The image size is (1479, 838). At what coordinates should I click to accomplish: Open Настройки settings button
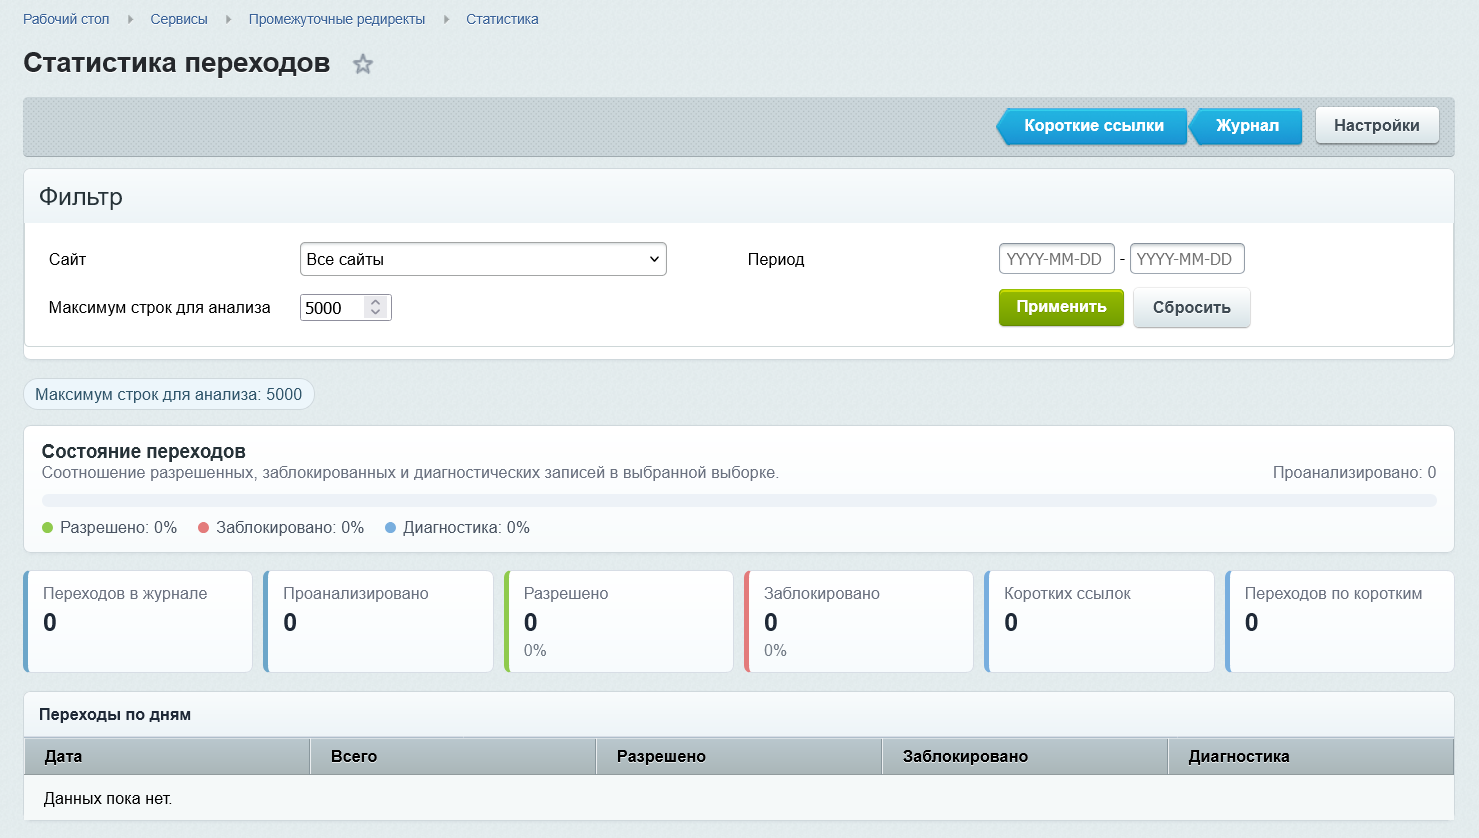pyautogui.click(x=1377, y=125)
